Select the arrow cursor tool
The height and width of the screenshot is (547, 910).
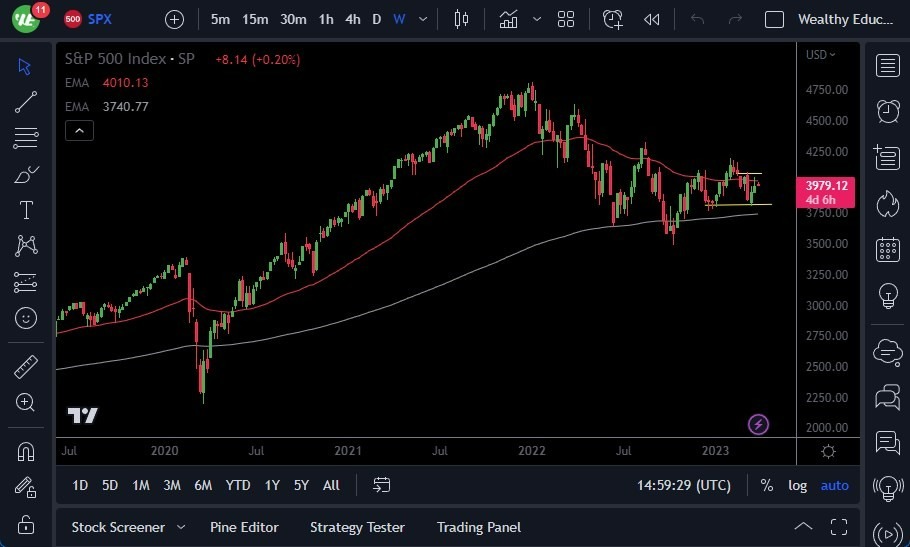click(x=24, y=66)
